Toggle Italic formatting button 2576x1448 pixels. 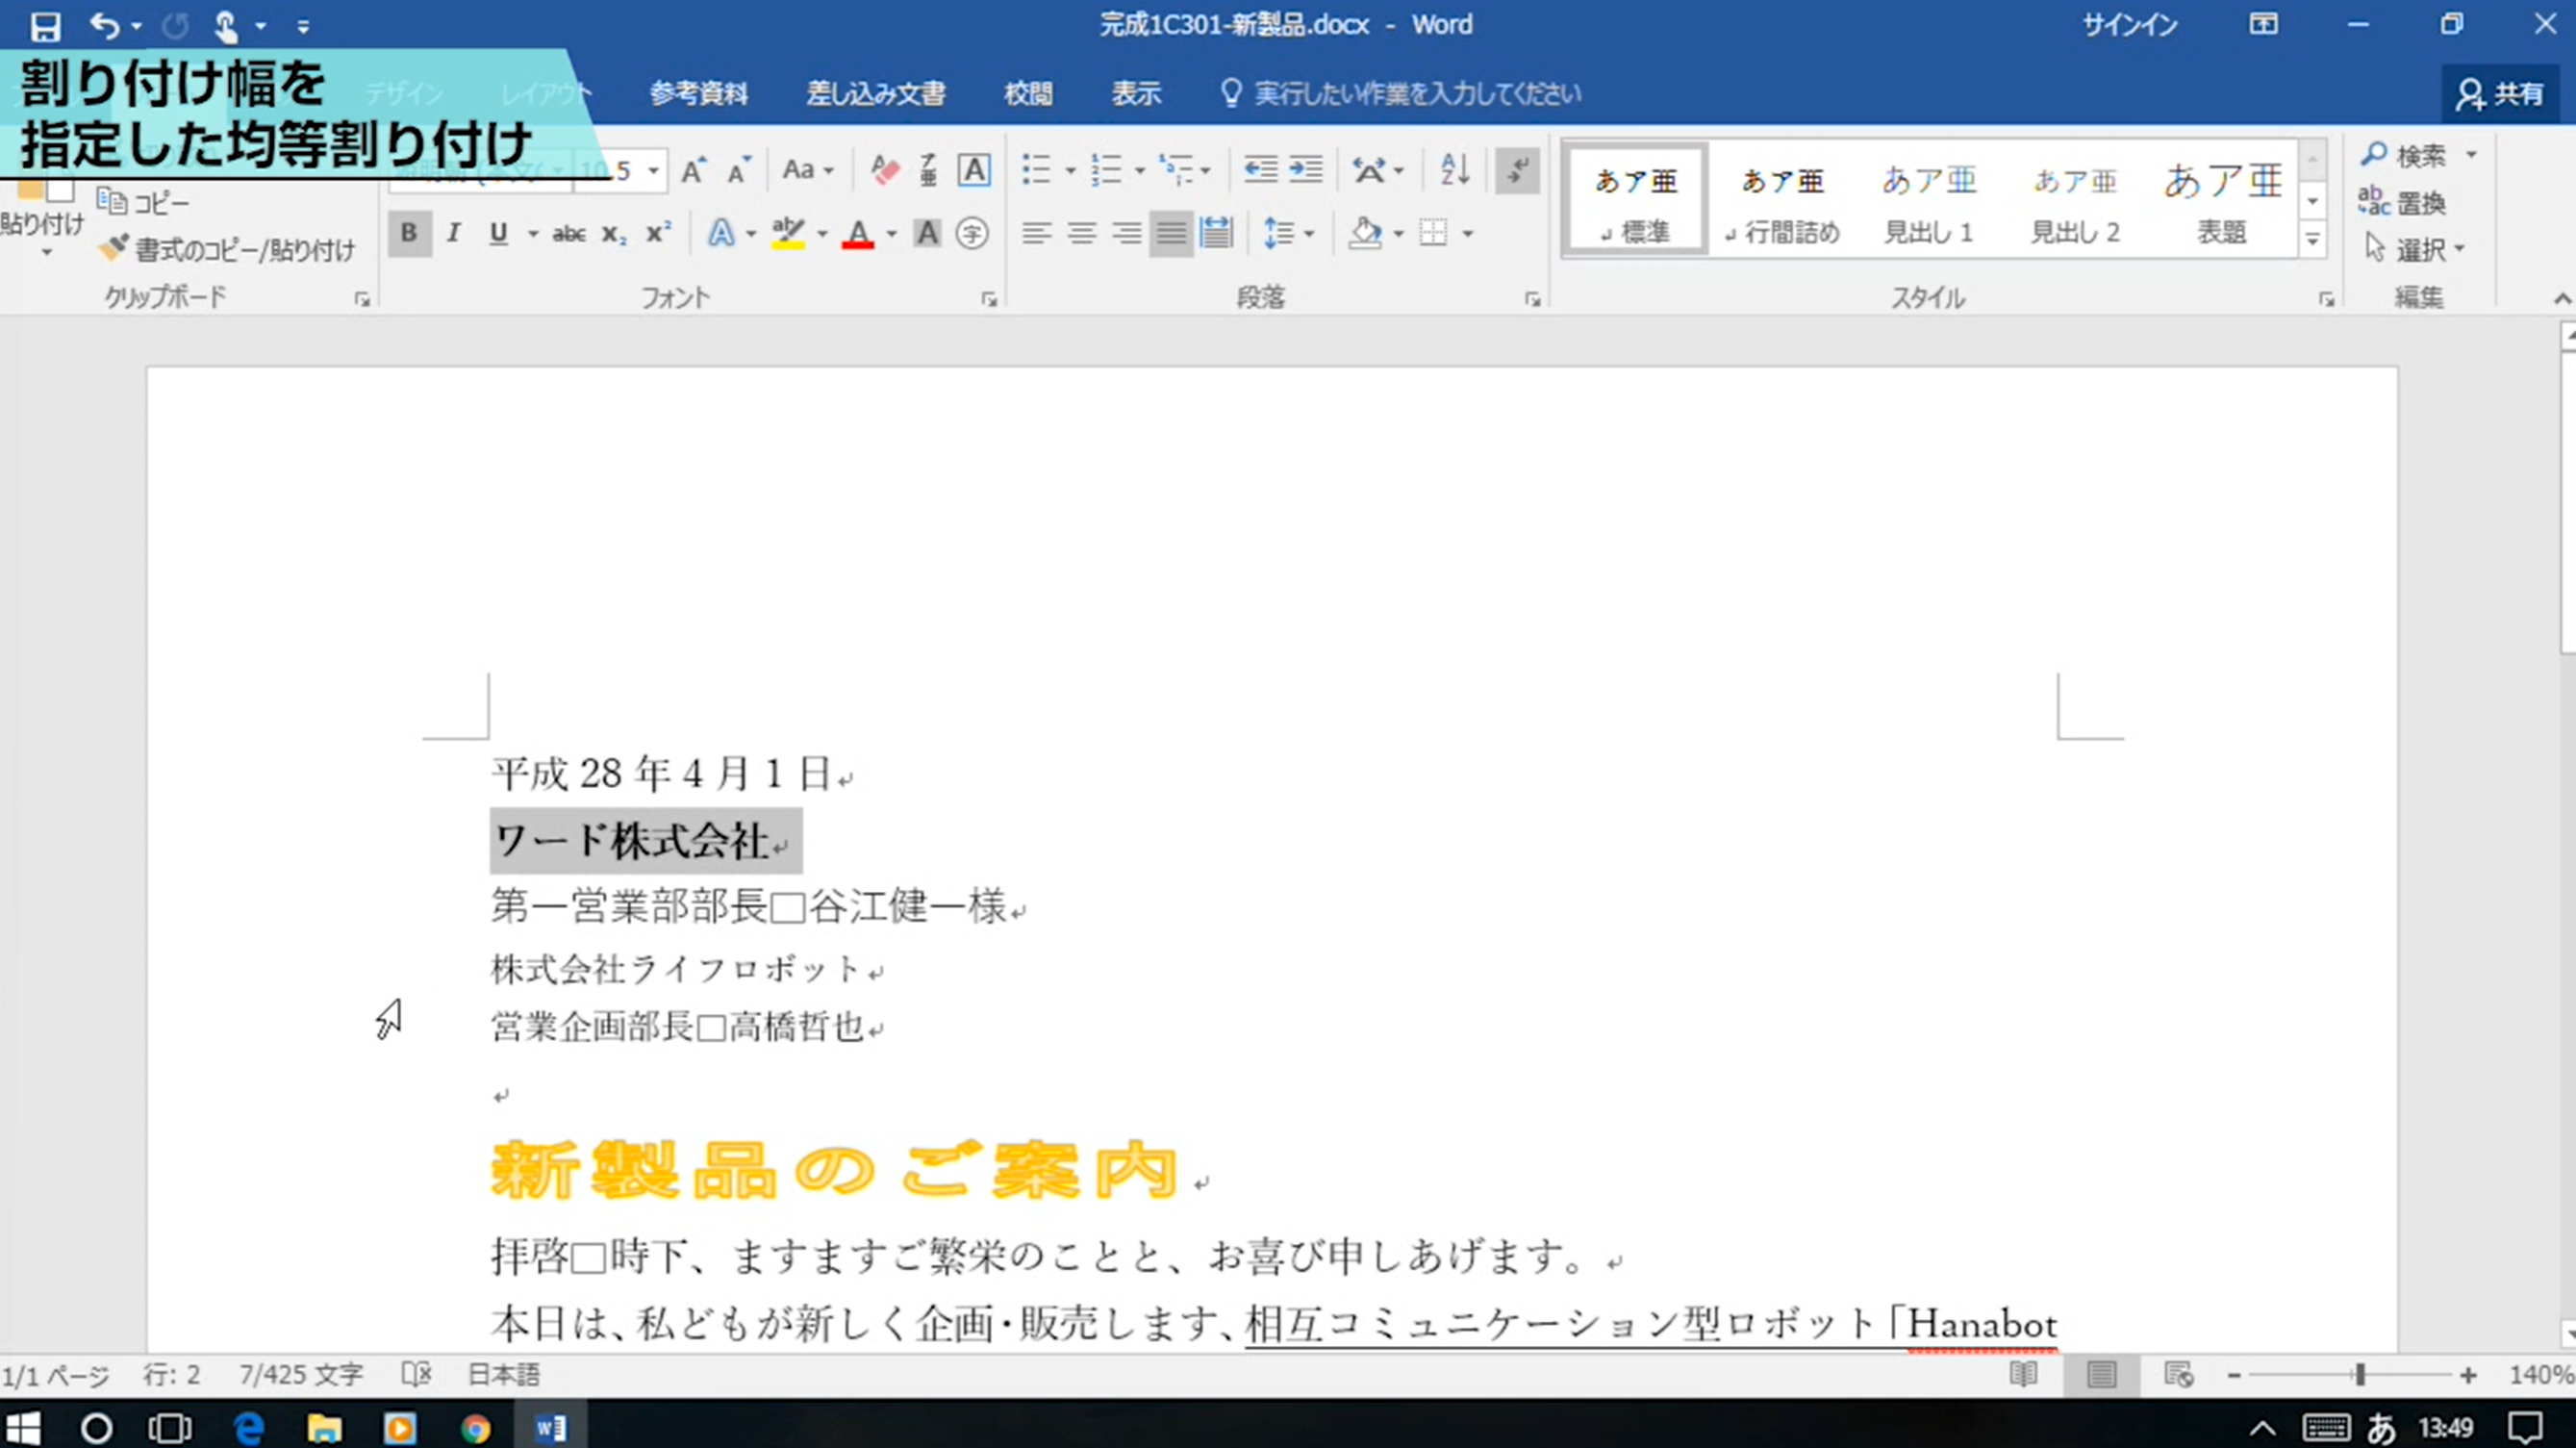coord(454,234)
